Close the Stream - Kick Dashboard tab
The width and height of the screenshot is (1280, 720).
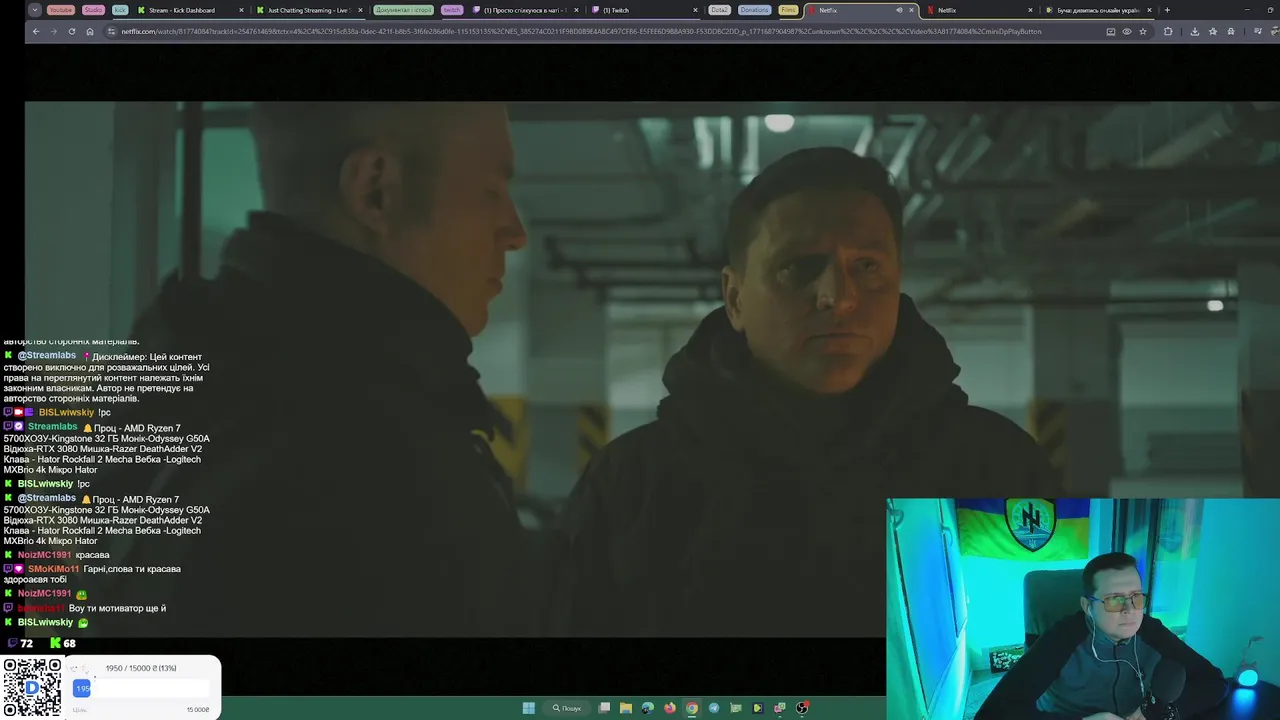click(x=241, y=10)
